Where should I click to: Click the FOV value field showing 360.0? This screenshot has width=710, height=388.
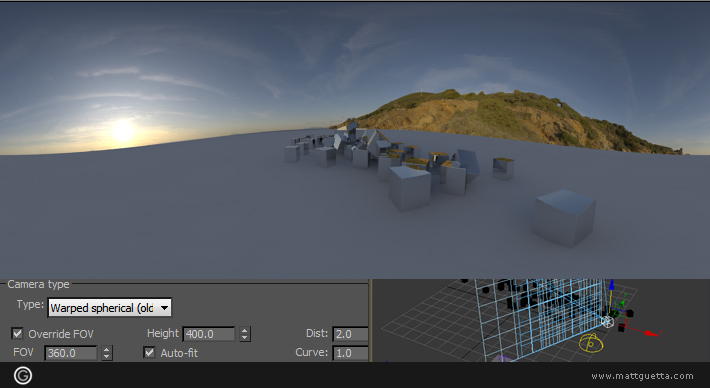(71, 353)
